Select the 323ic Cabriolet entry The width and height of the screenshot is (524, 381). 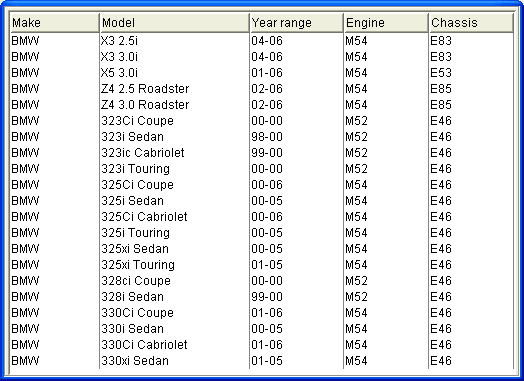click(x=262, y=153)
